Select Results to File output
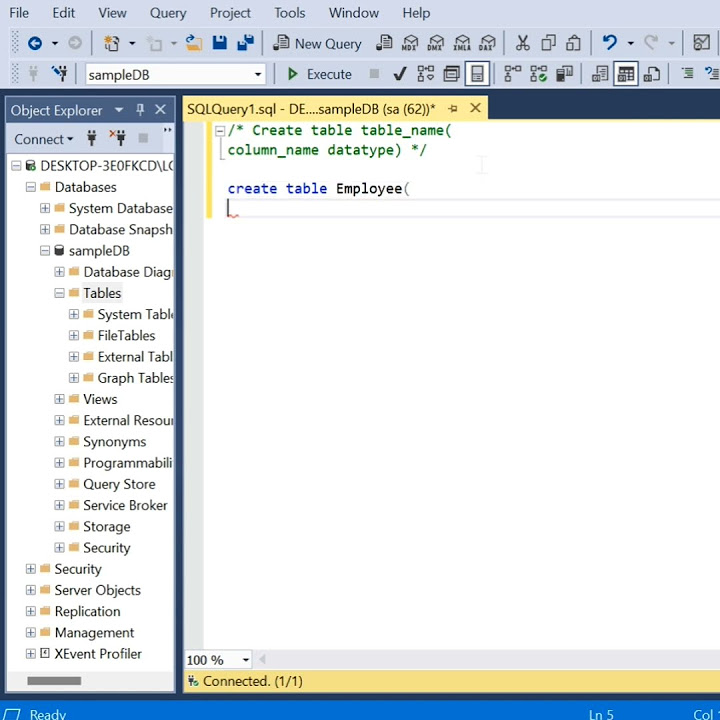The height and width of the screenshot is (720, 720). tap(652, 74)
